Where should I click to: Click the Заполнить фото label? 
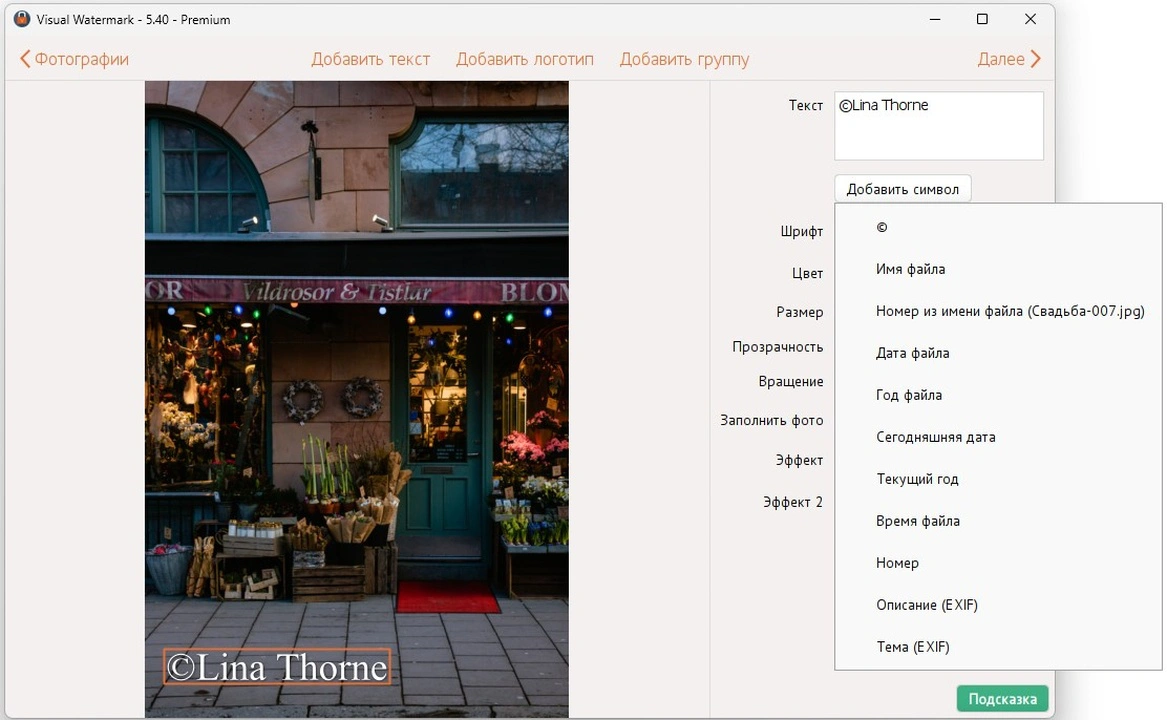pos(771,421)
